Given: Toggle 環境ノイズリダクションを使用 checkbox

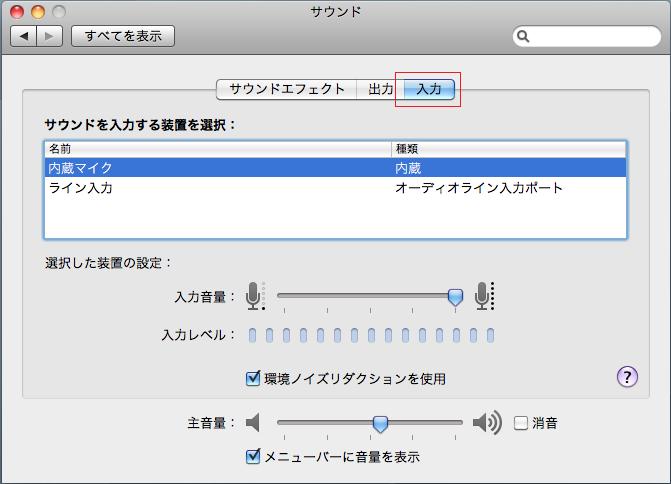Looking at the screenshot, I should [x=253, y=379].
